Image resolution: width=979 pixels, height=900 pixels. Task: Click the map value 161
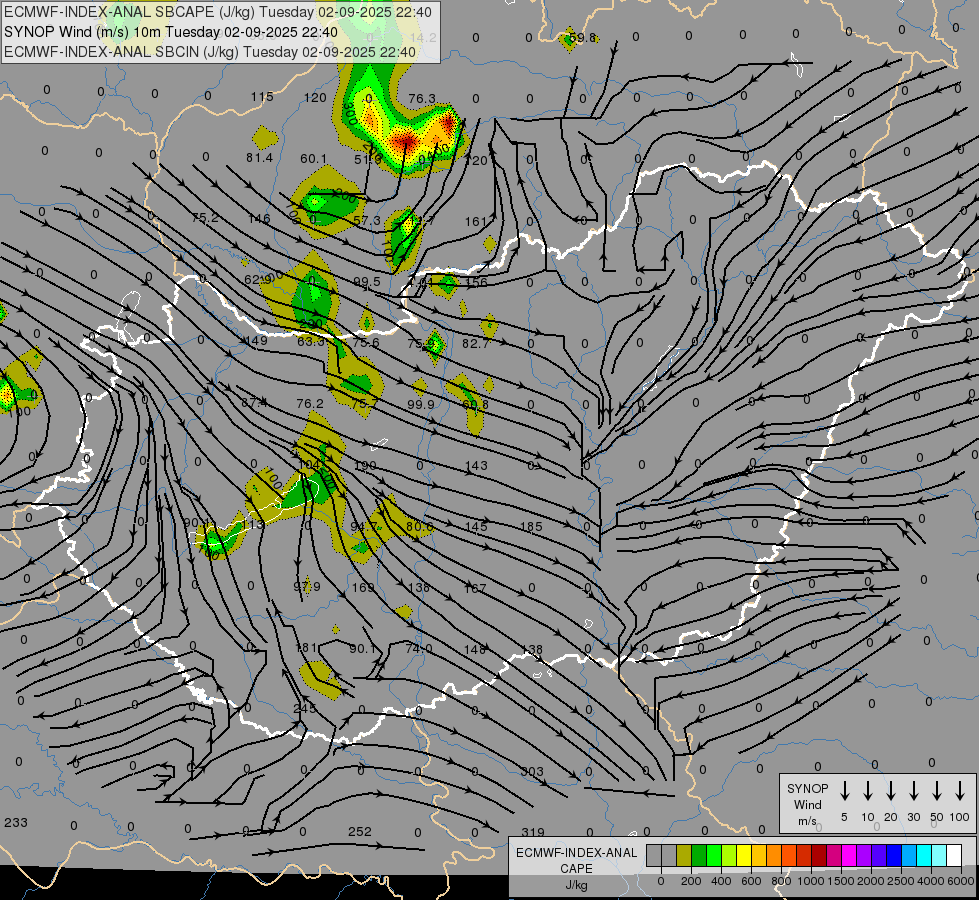[x=476, y=222]
